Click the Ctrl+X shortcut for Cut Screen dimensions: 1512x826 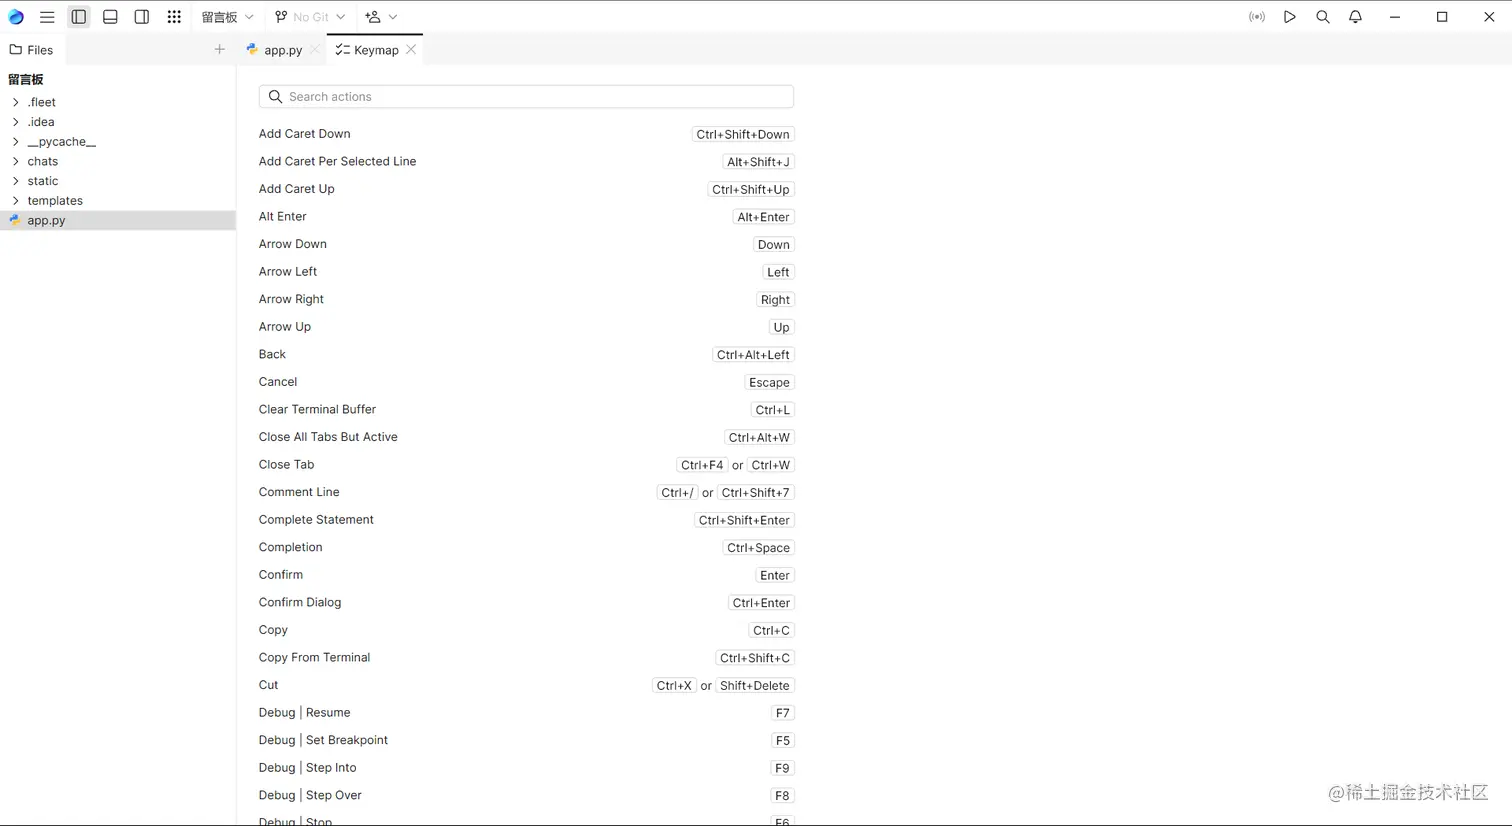[x=674, y=686]
